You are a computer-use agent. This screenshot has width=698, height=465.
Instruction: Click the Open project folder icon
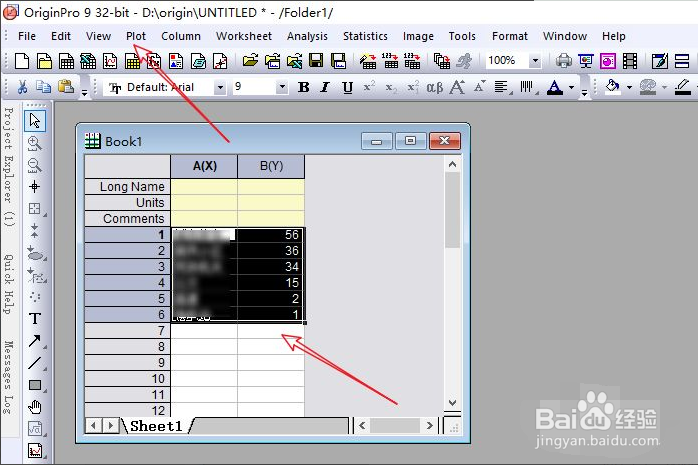[250, 61]
